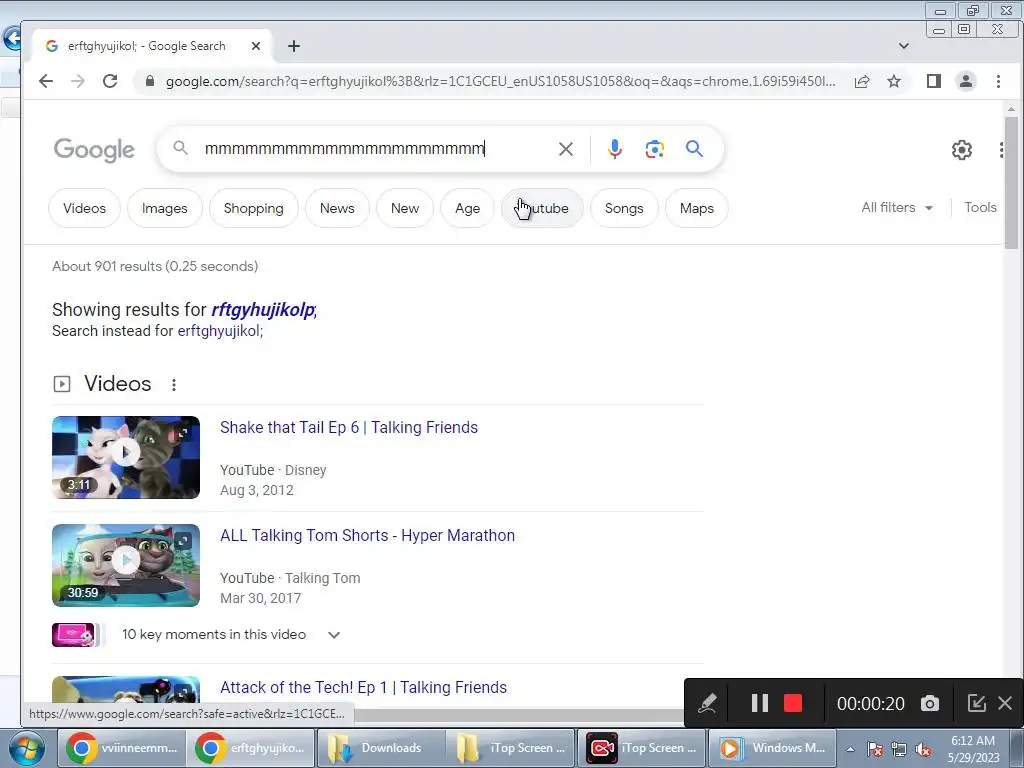The image size is (1024, 768).
Task: Select the New filter chip
Action: pyautogui.click(x=405, y=208)
